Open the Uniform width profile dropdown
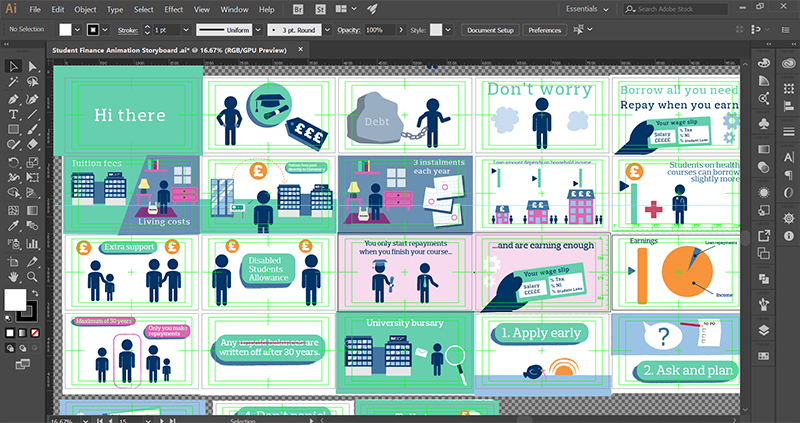 pos(258,30)
